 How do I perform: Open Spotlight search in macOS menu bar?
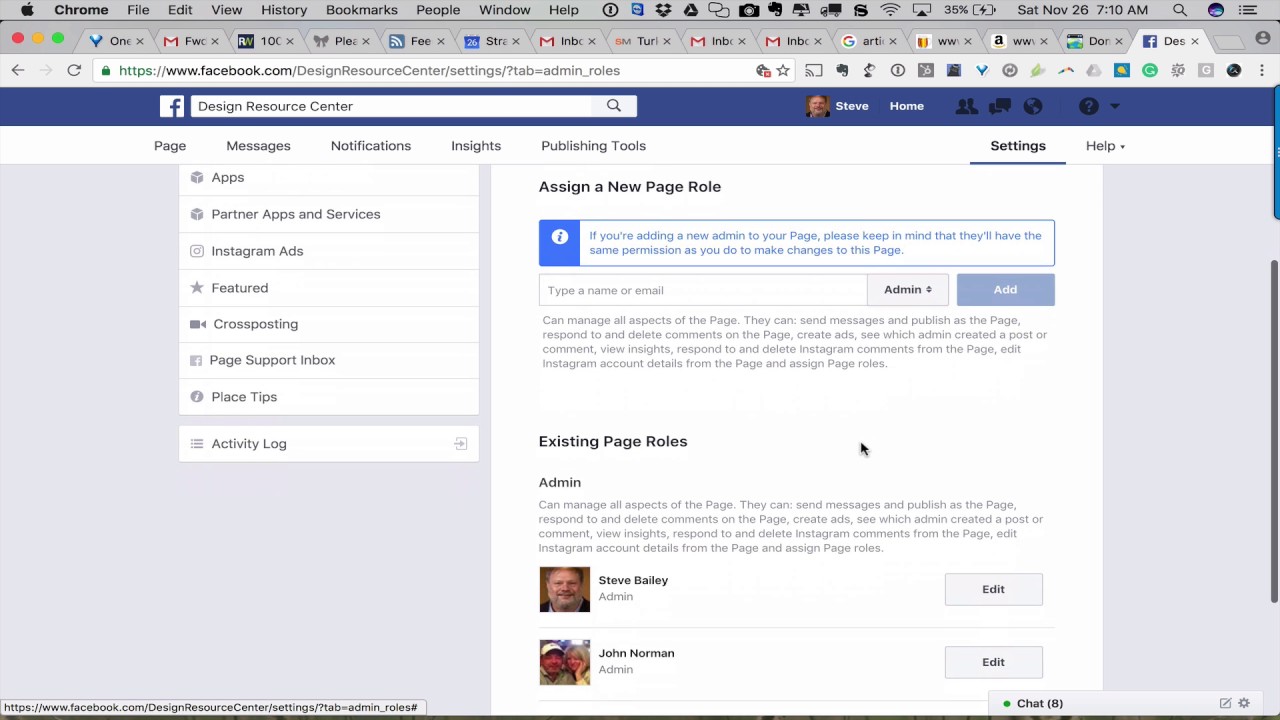[x=1180, y=10]
